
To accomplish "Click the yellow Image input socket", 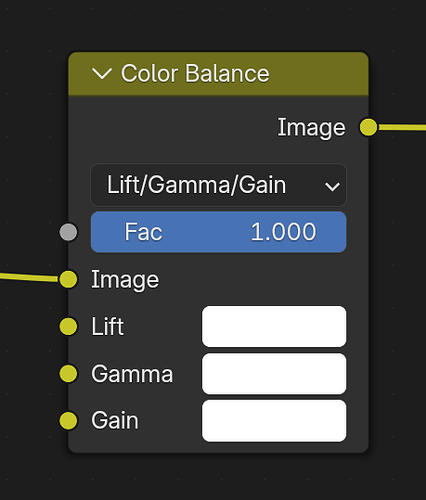I will click(68, 279).
